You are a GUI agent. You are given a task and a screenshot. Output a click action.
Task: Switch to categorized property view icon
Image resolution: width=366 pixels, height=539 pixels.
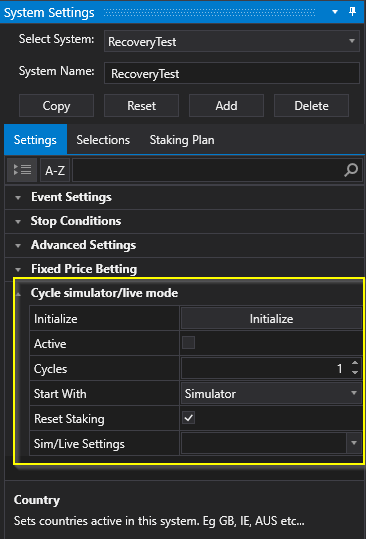(22, 170)
